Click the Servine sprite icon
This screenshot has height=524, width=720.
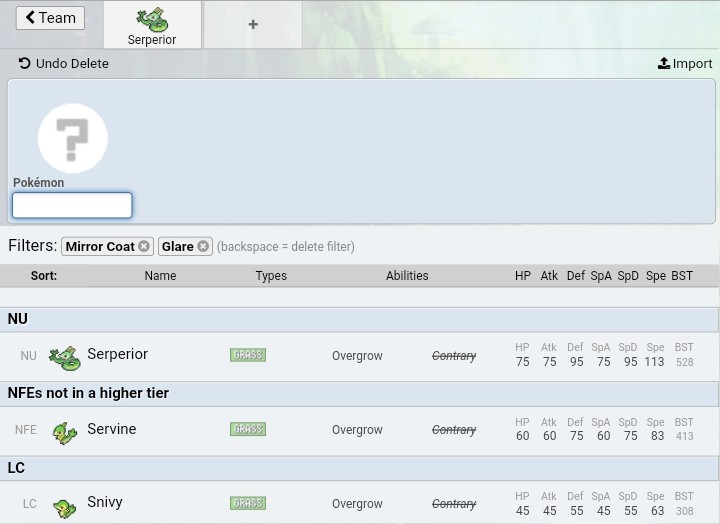pyautogui.click(x=64, y=433)
